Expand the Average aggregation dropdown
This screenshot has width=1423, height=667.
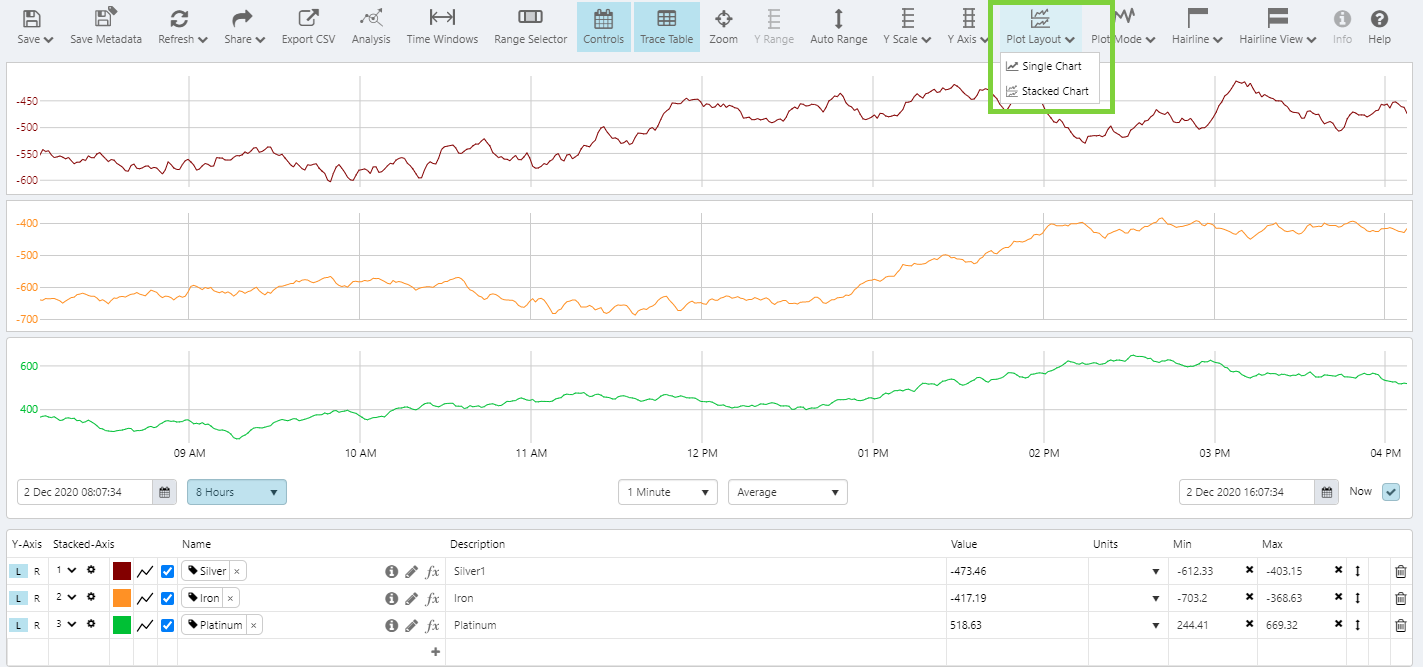[x=787, y=492]
